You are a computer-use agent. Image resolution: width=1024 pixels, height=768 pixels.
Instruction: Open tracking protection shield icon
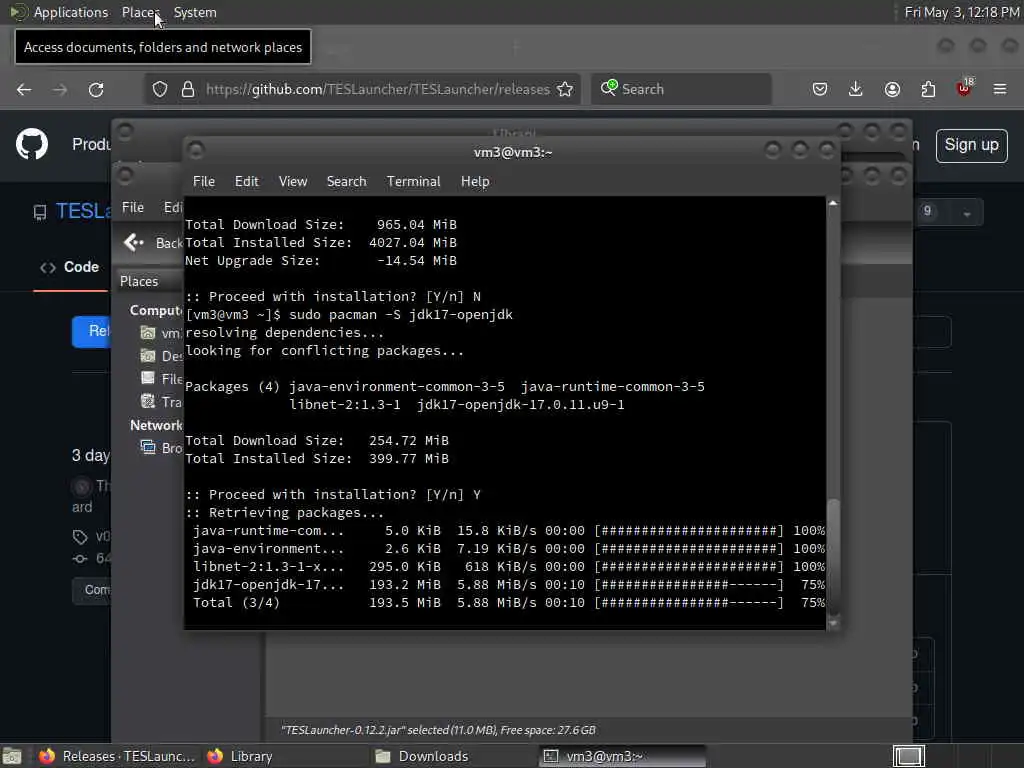pos(160,89)
